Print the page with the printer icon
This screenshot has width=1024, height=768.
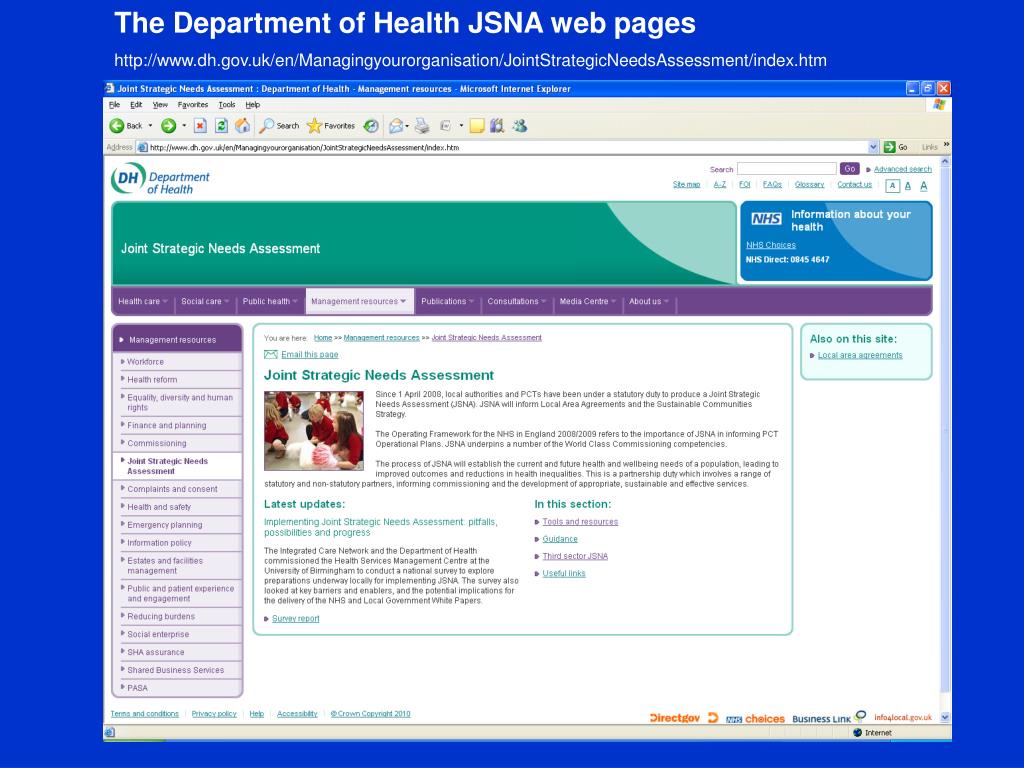click(x=423, y=125)
